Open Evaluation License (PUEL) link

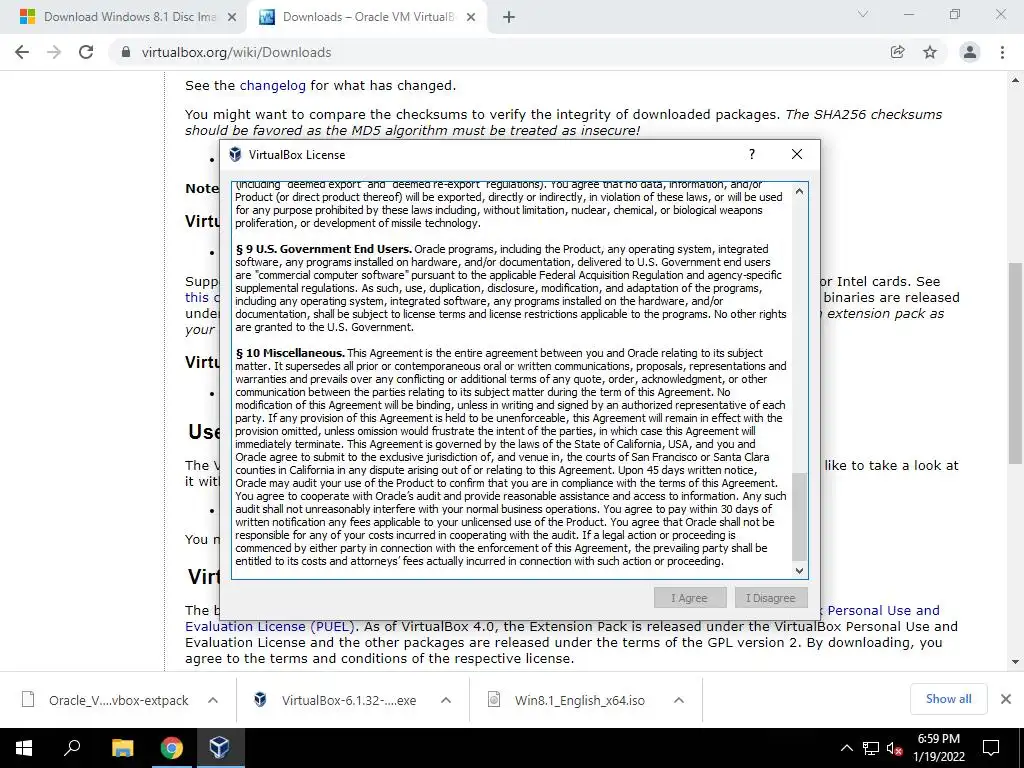(x=270, y=626)
